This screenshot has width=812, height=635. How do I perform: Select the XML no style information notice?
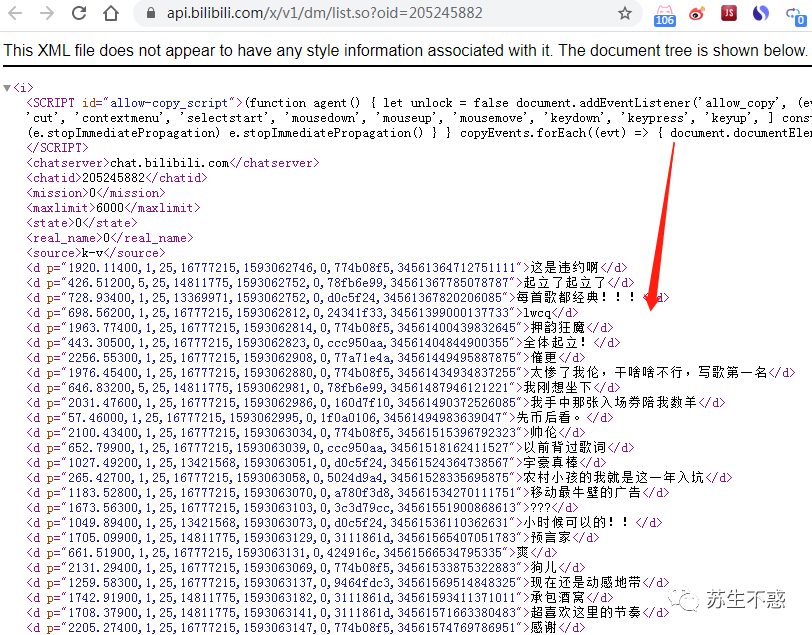[x=405, y=50]
